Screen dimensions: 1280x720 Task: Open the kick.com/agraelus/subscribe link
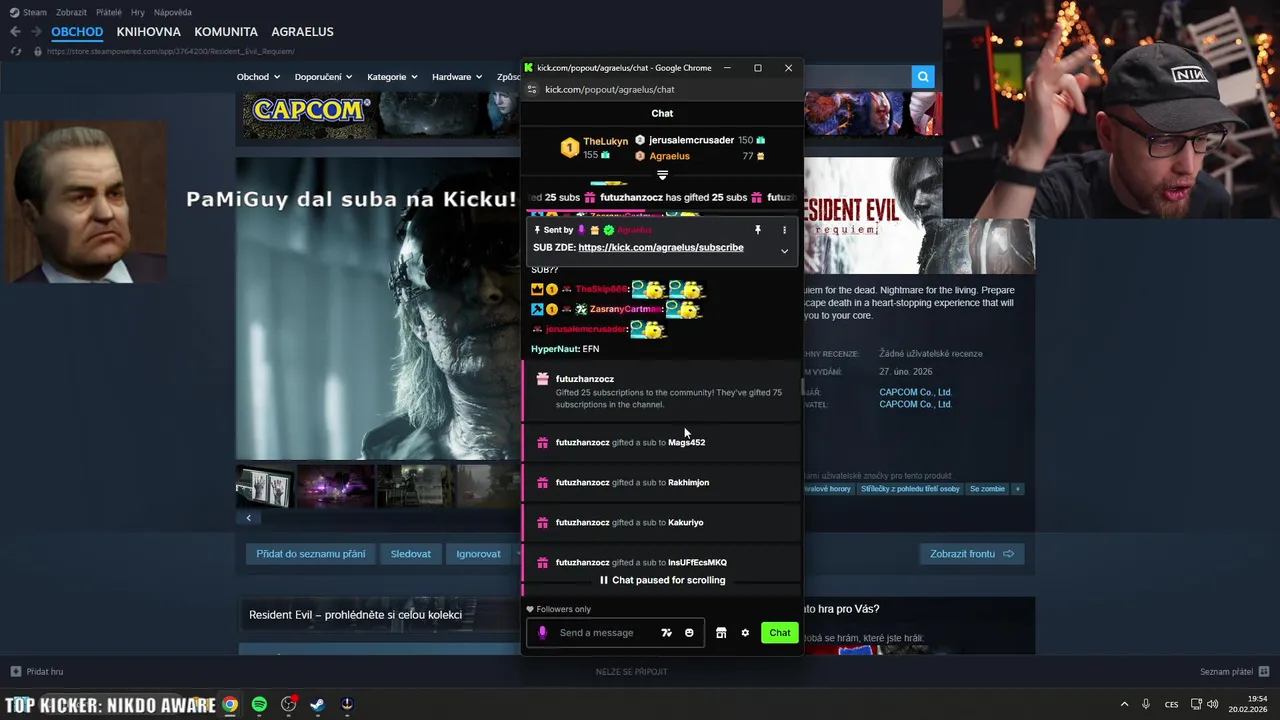[661, 247]
